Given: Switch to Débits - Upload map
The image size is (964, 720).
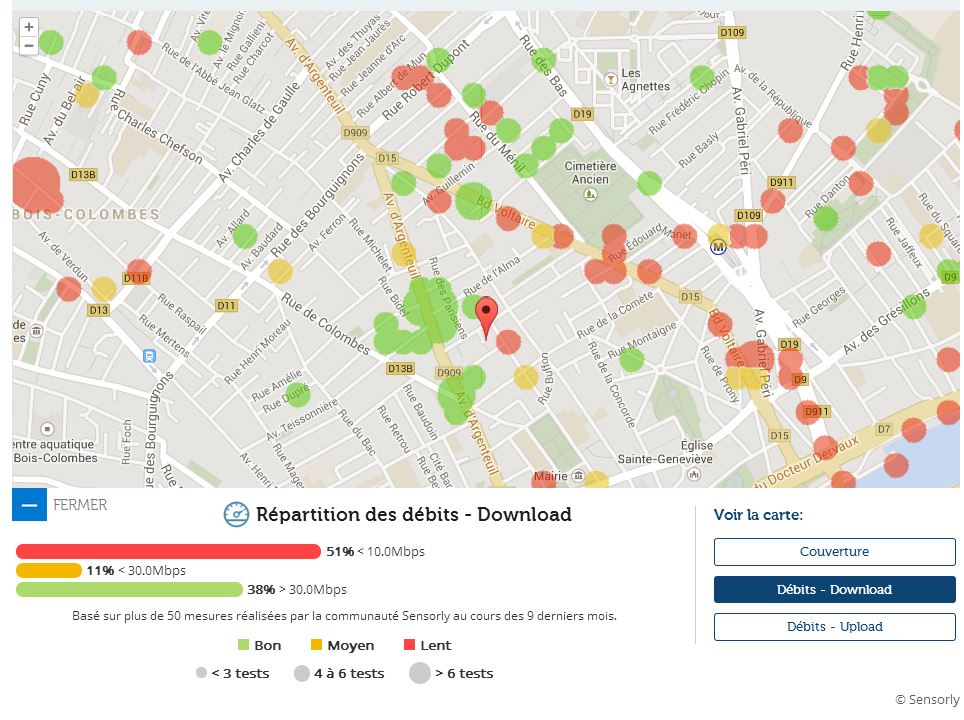Looking at the screenshot, I should [834, 627].
